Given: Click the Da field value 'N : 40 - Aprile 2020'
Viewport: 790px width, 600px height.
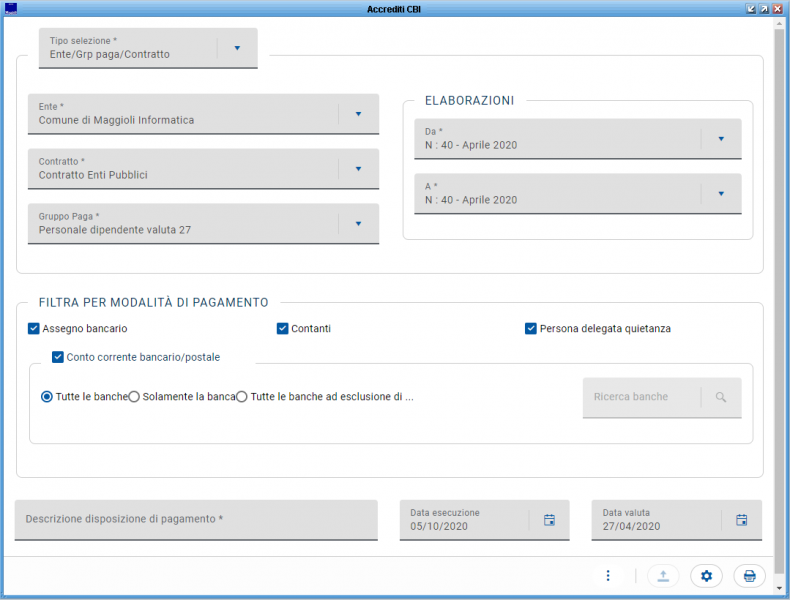Looking at the screenshot, I should pos(471,145).
